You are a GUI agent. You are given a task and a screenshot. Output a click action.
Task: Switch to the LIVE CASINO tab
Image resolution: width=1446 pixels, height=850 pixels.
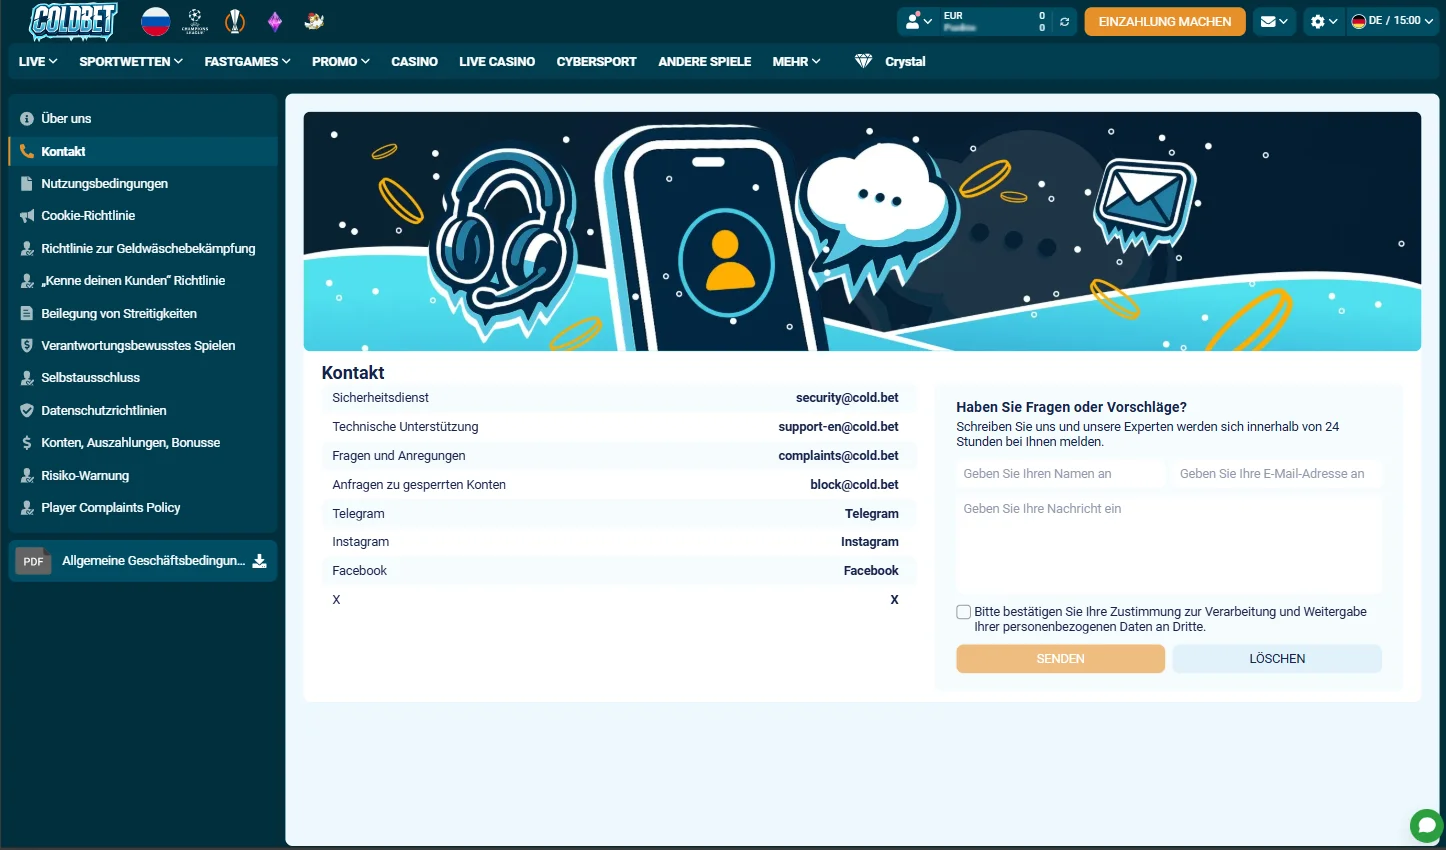pos(497,61)
